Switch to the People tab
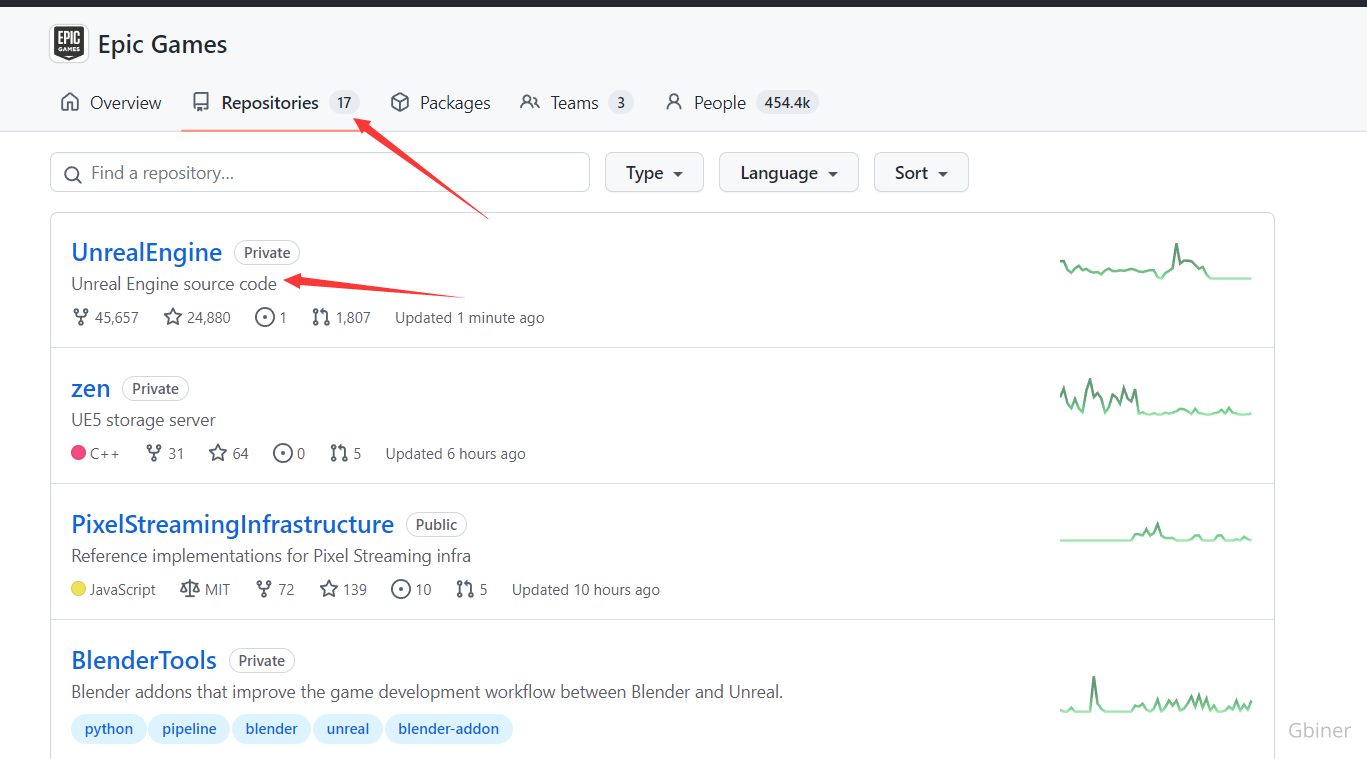The height and width of the screenshot is (759, 1367). (x=719, y=103)
